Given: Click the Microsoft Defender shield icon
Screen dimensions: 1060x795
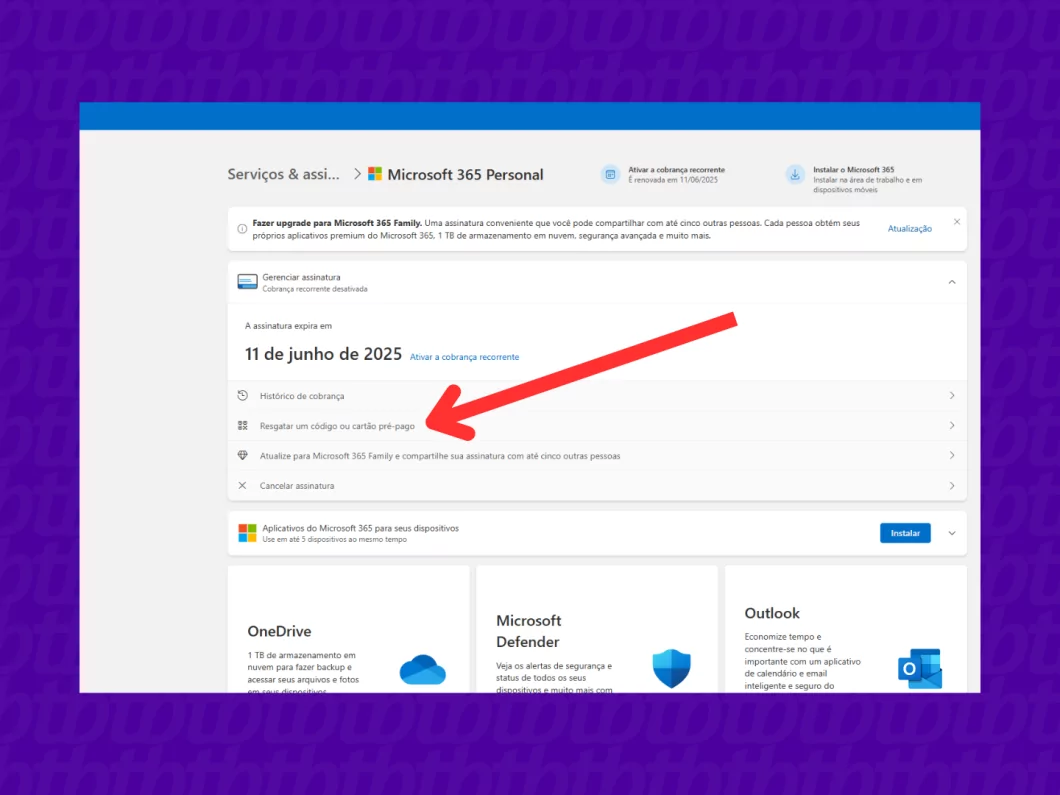Looking at the screenshot, I should click(671, 668).
